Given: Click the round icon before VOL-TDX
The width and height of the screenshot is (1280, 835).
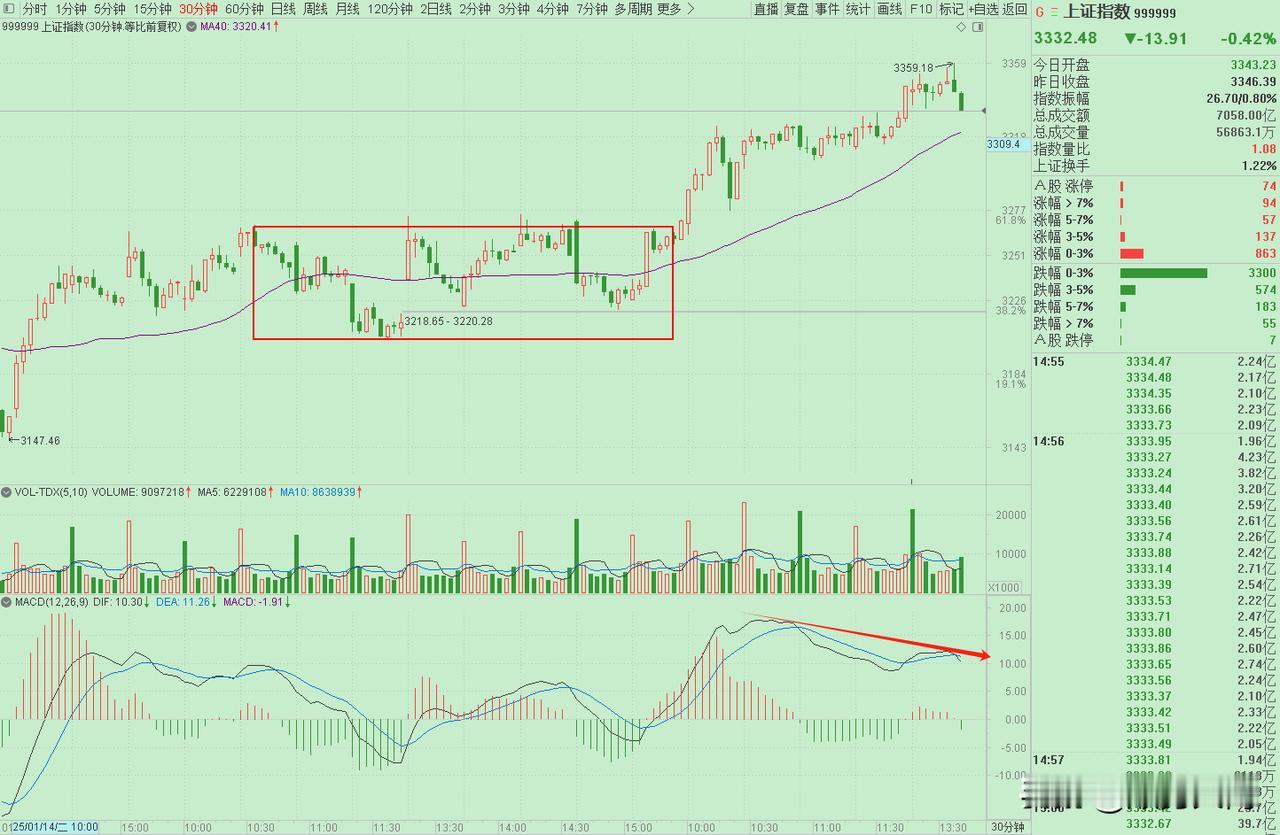Looking at the screenshot, I should tap(7, 492).
